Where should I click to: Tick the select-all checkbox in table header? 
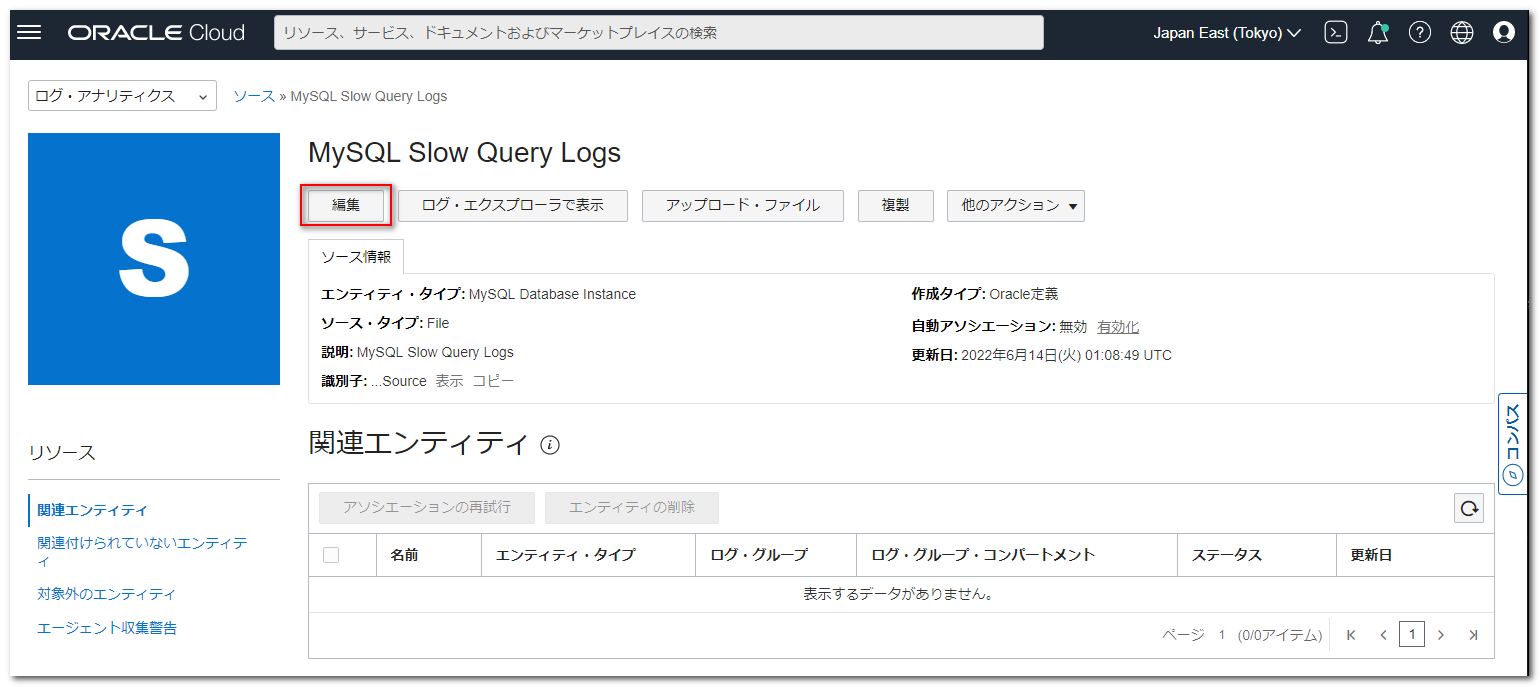(x=331, y=555)
